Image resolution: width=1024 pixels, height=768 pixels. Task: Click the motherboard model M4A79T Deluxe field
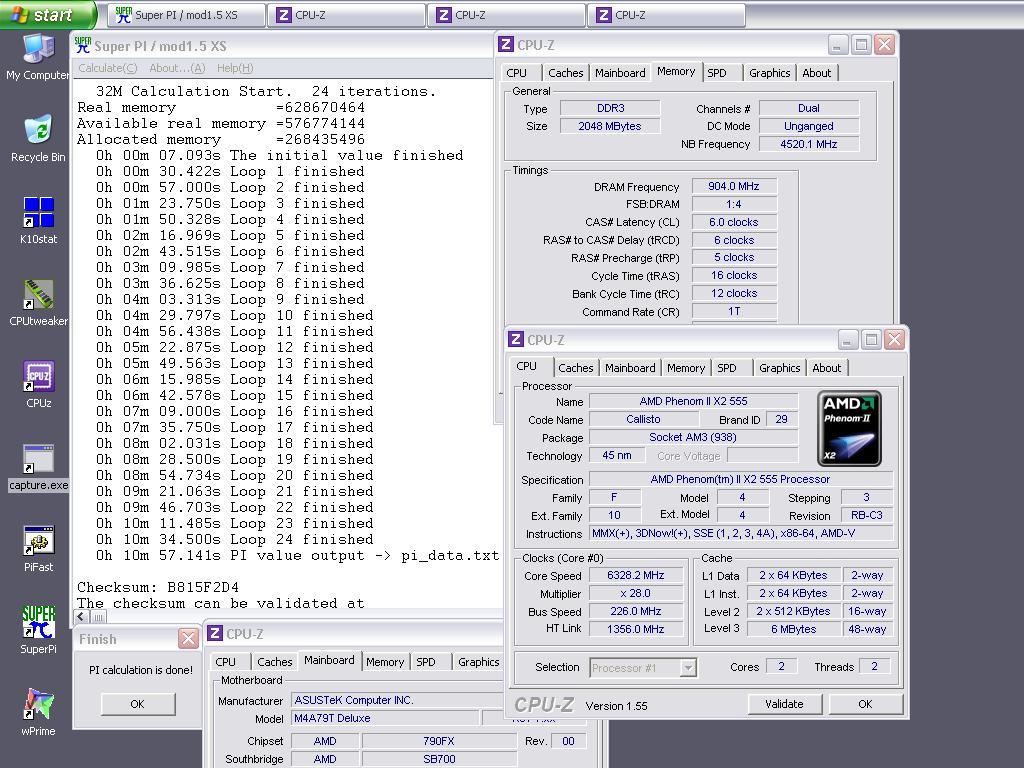pyautogui.click(x=385, y=718)
